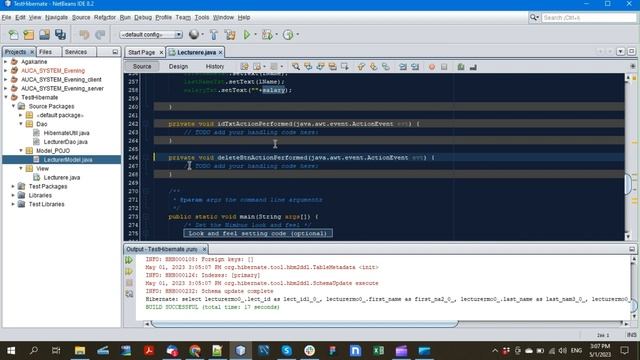Open the Debug menu

[143, 18]
